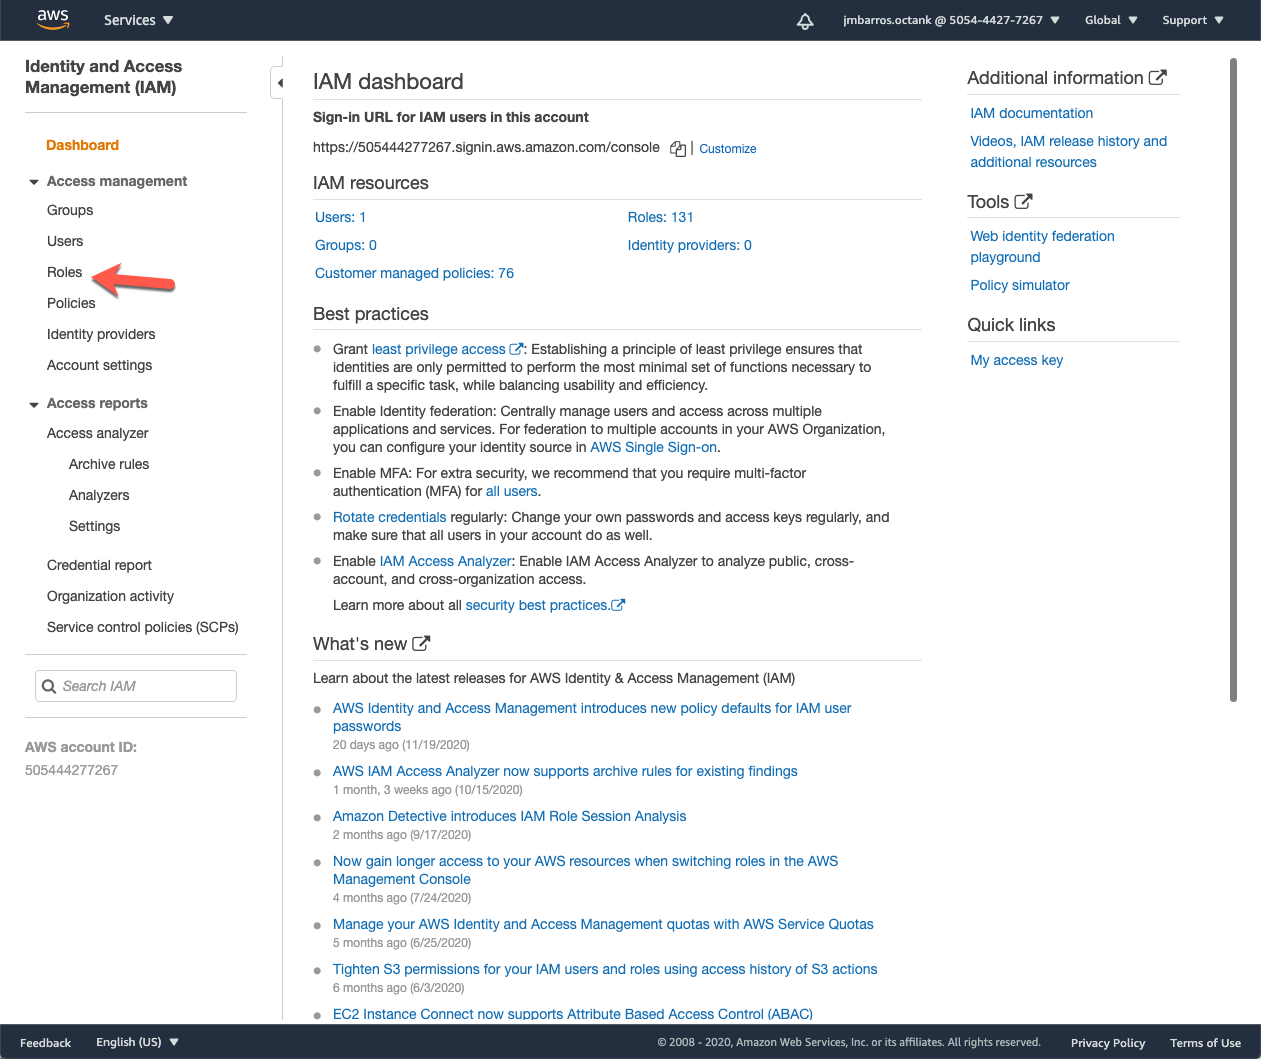This screenshot has height=1059, width=1261.
Task: Open the jmbarros.octank account menu
Action: (951, 20)
